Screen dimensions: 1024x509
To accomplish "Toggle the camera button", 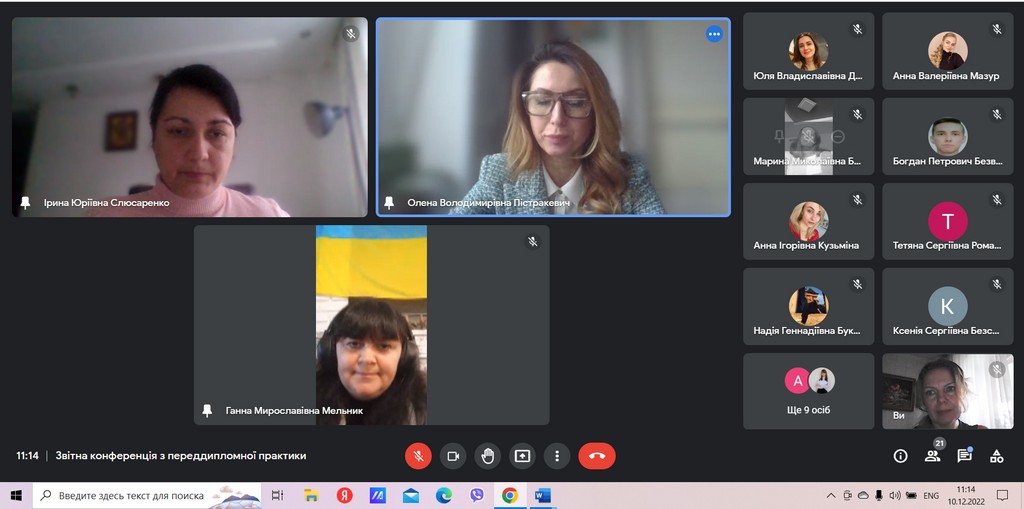I will (453, 456).
